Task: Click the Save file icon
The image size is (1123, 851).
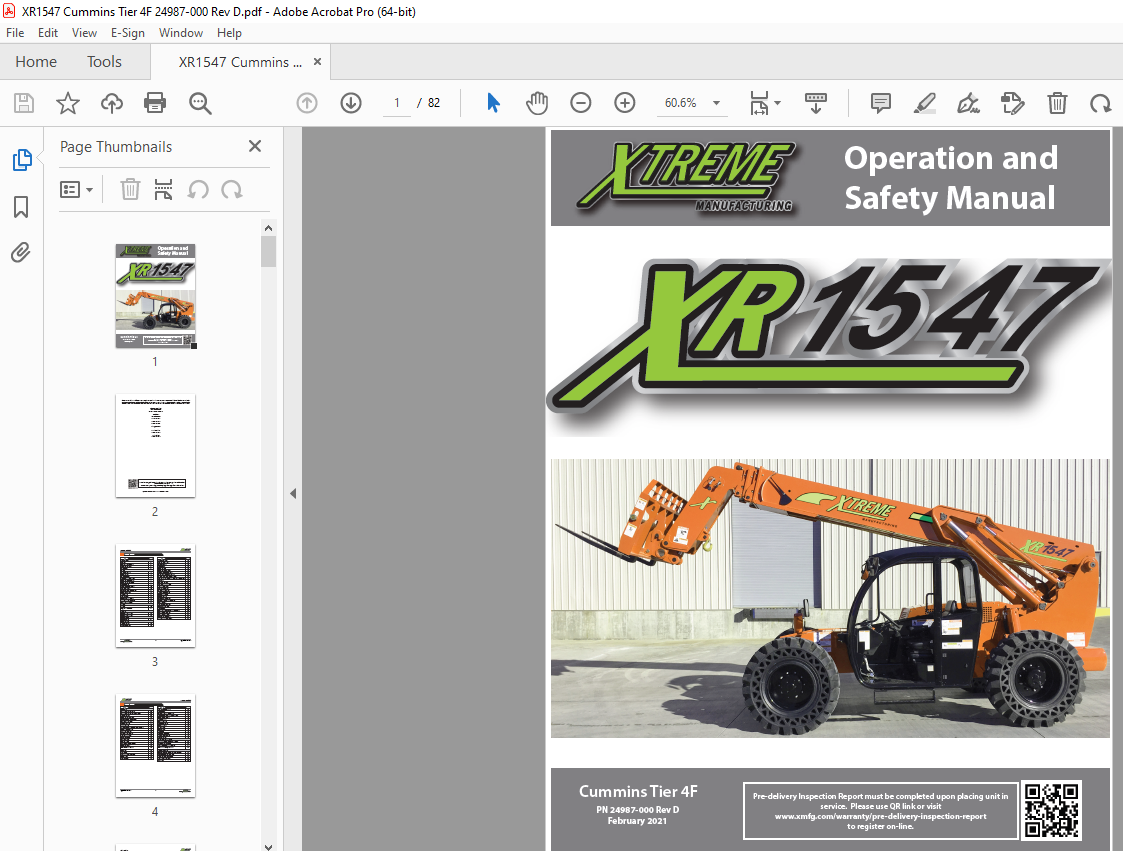Action: (x=24, y=103)
